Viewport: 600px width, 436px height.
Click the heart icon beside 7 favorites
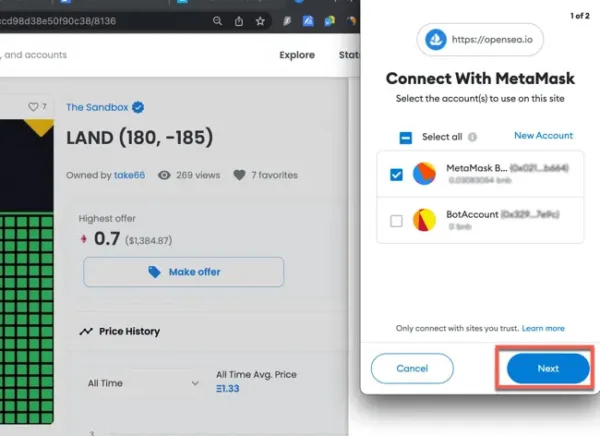pyautogui.click(x=240, y=175)
